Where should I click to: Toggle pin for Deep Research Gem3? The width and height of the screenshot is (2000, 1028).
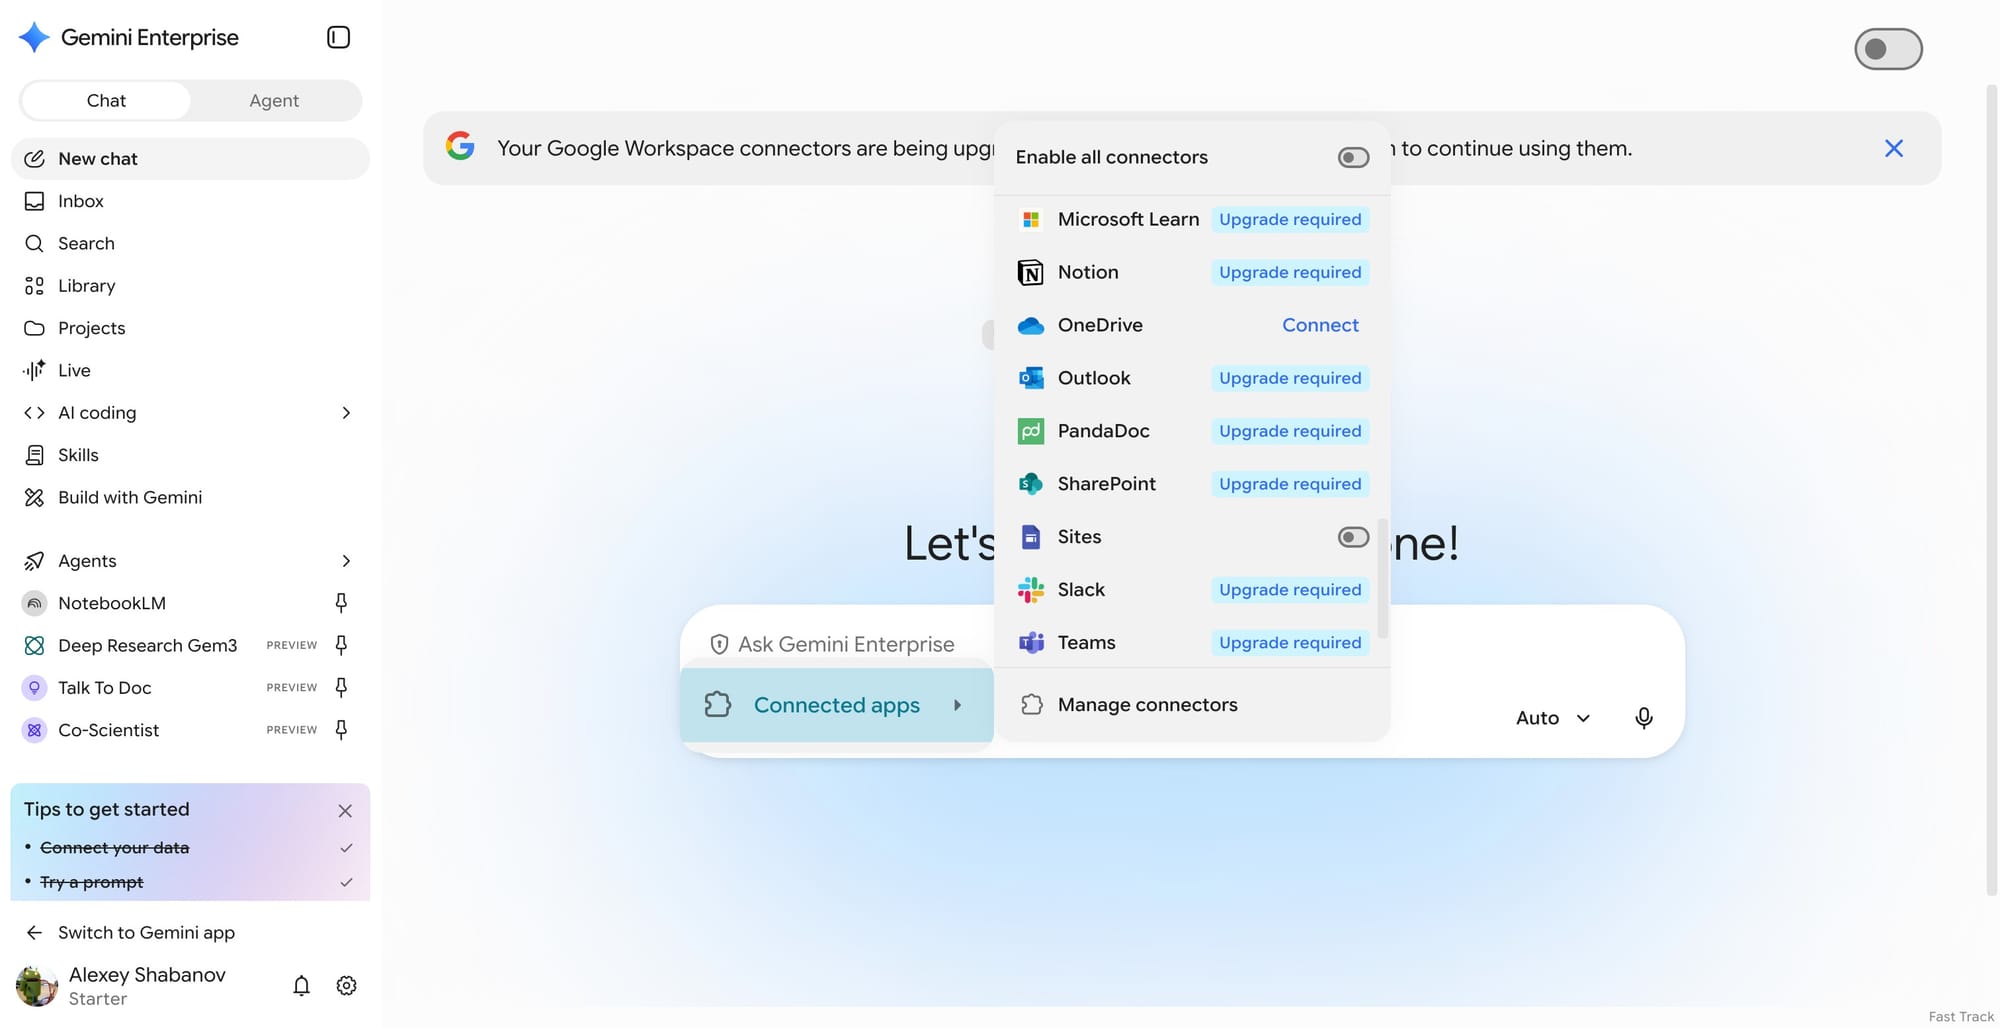341,645
